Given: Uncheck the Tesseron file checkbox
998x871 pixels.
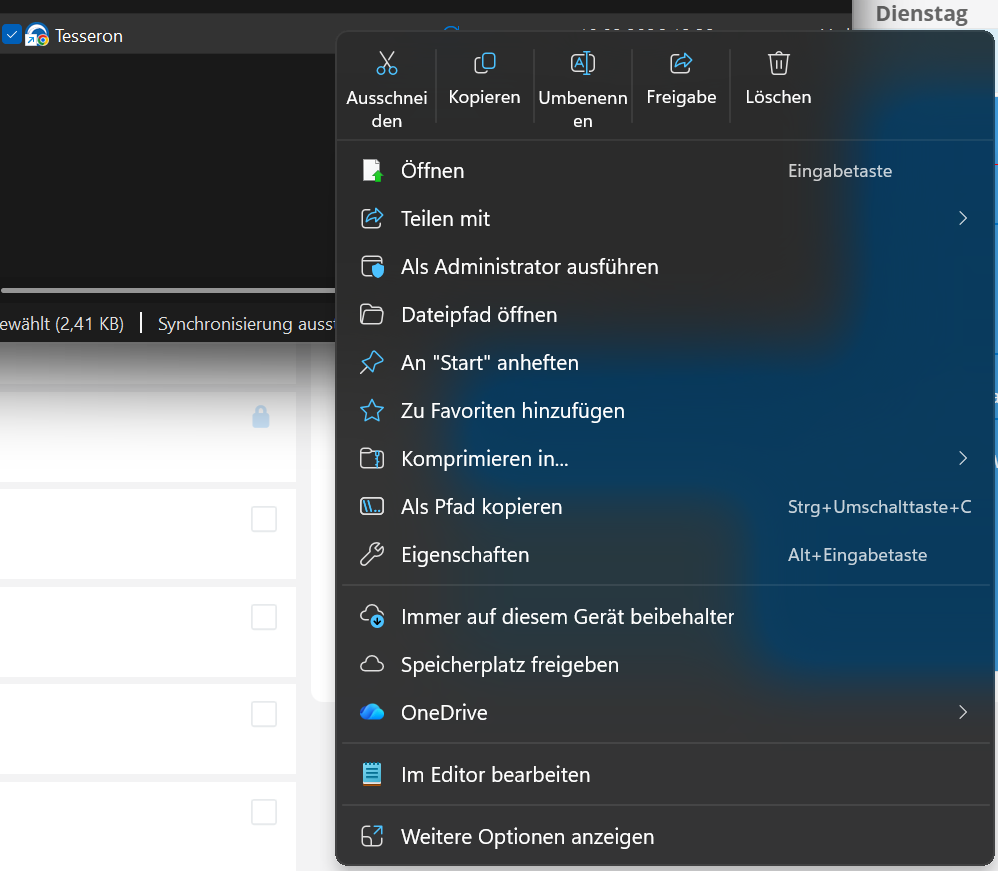Looking at the screenshot, I should pos(12,36).
